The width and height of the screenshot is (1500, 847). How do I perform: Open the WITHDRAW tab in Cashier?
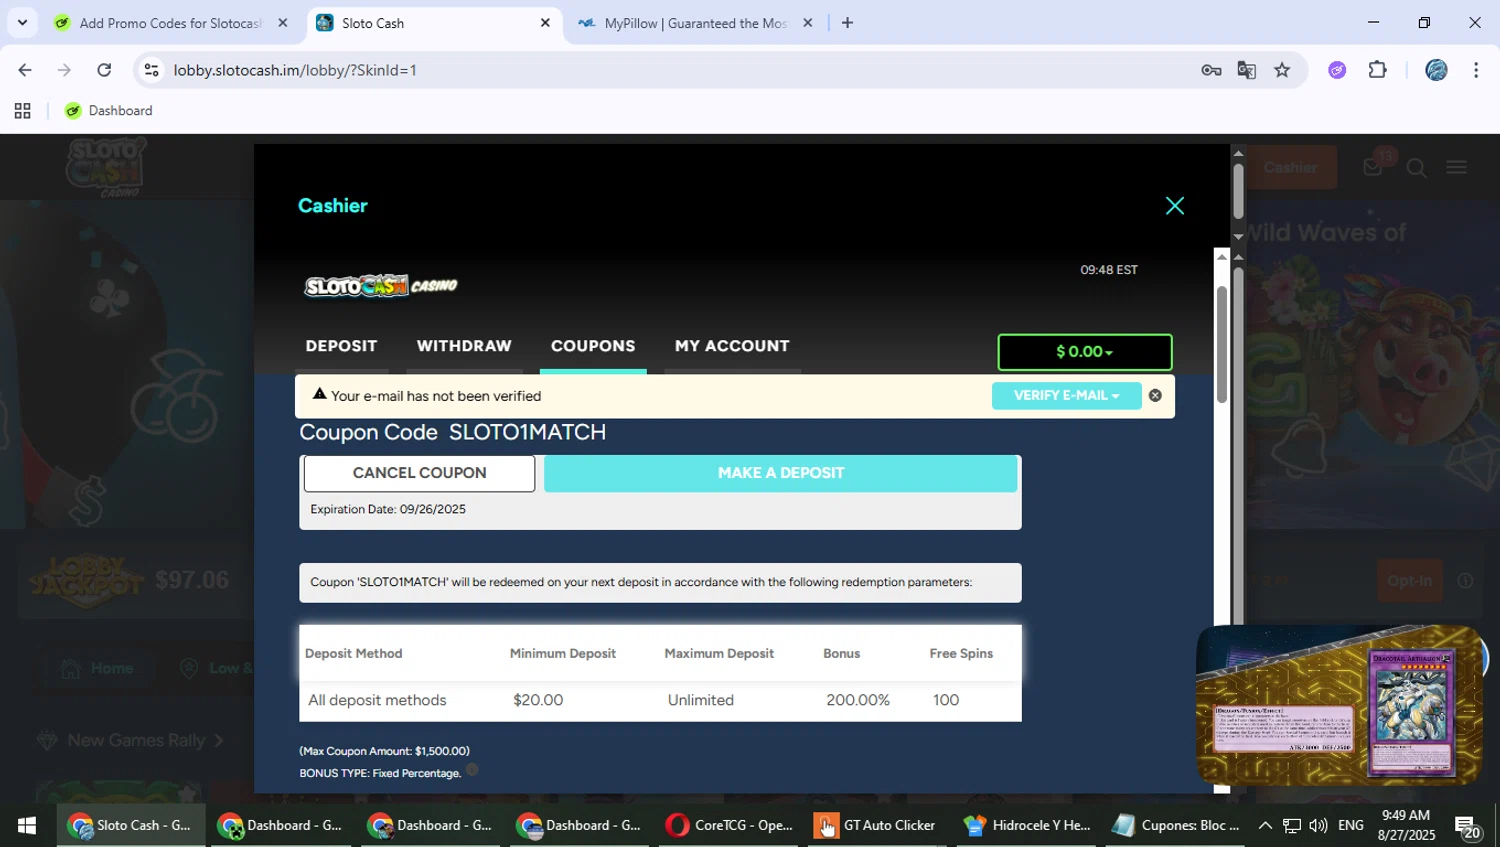[x=464, y=346]
